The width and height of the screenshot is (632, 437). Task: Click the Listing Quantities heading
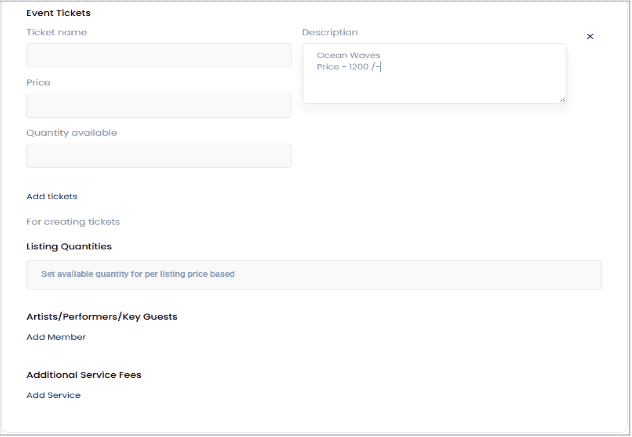(x=69, y=246)
